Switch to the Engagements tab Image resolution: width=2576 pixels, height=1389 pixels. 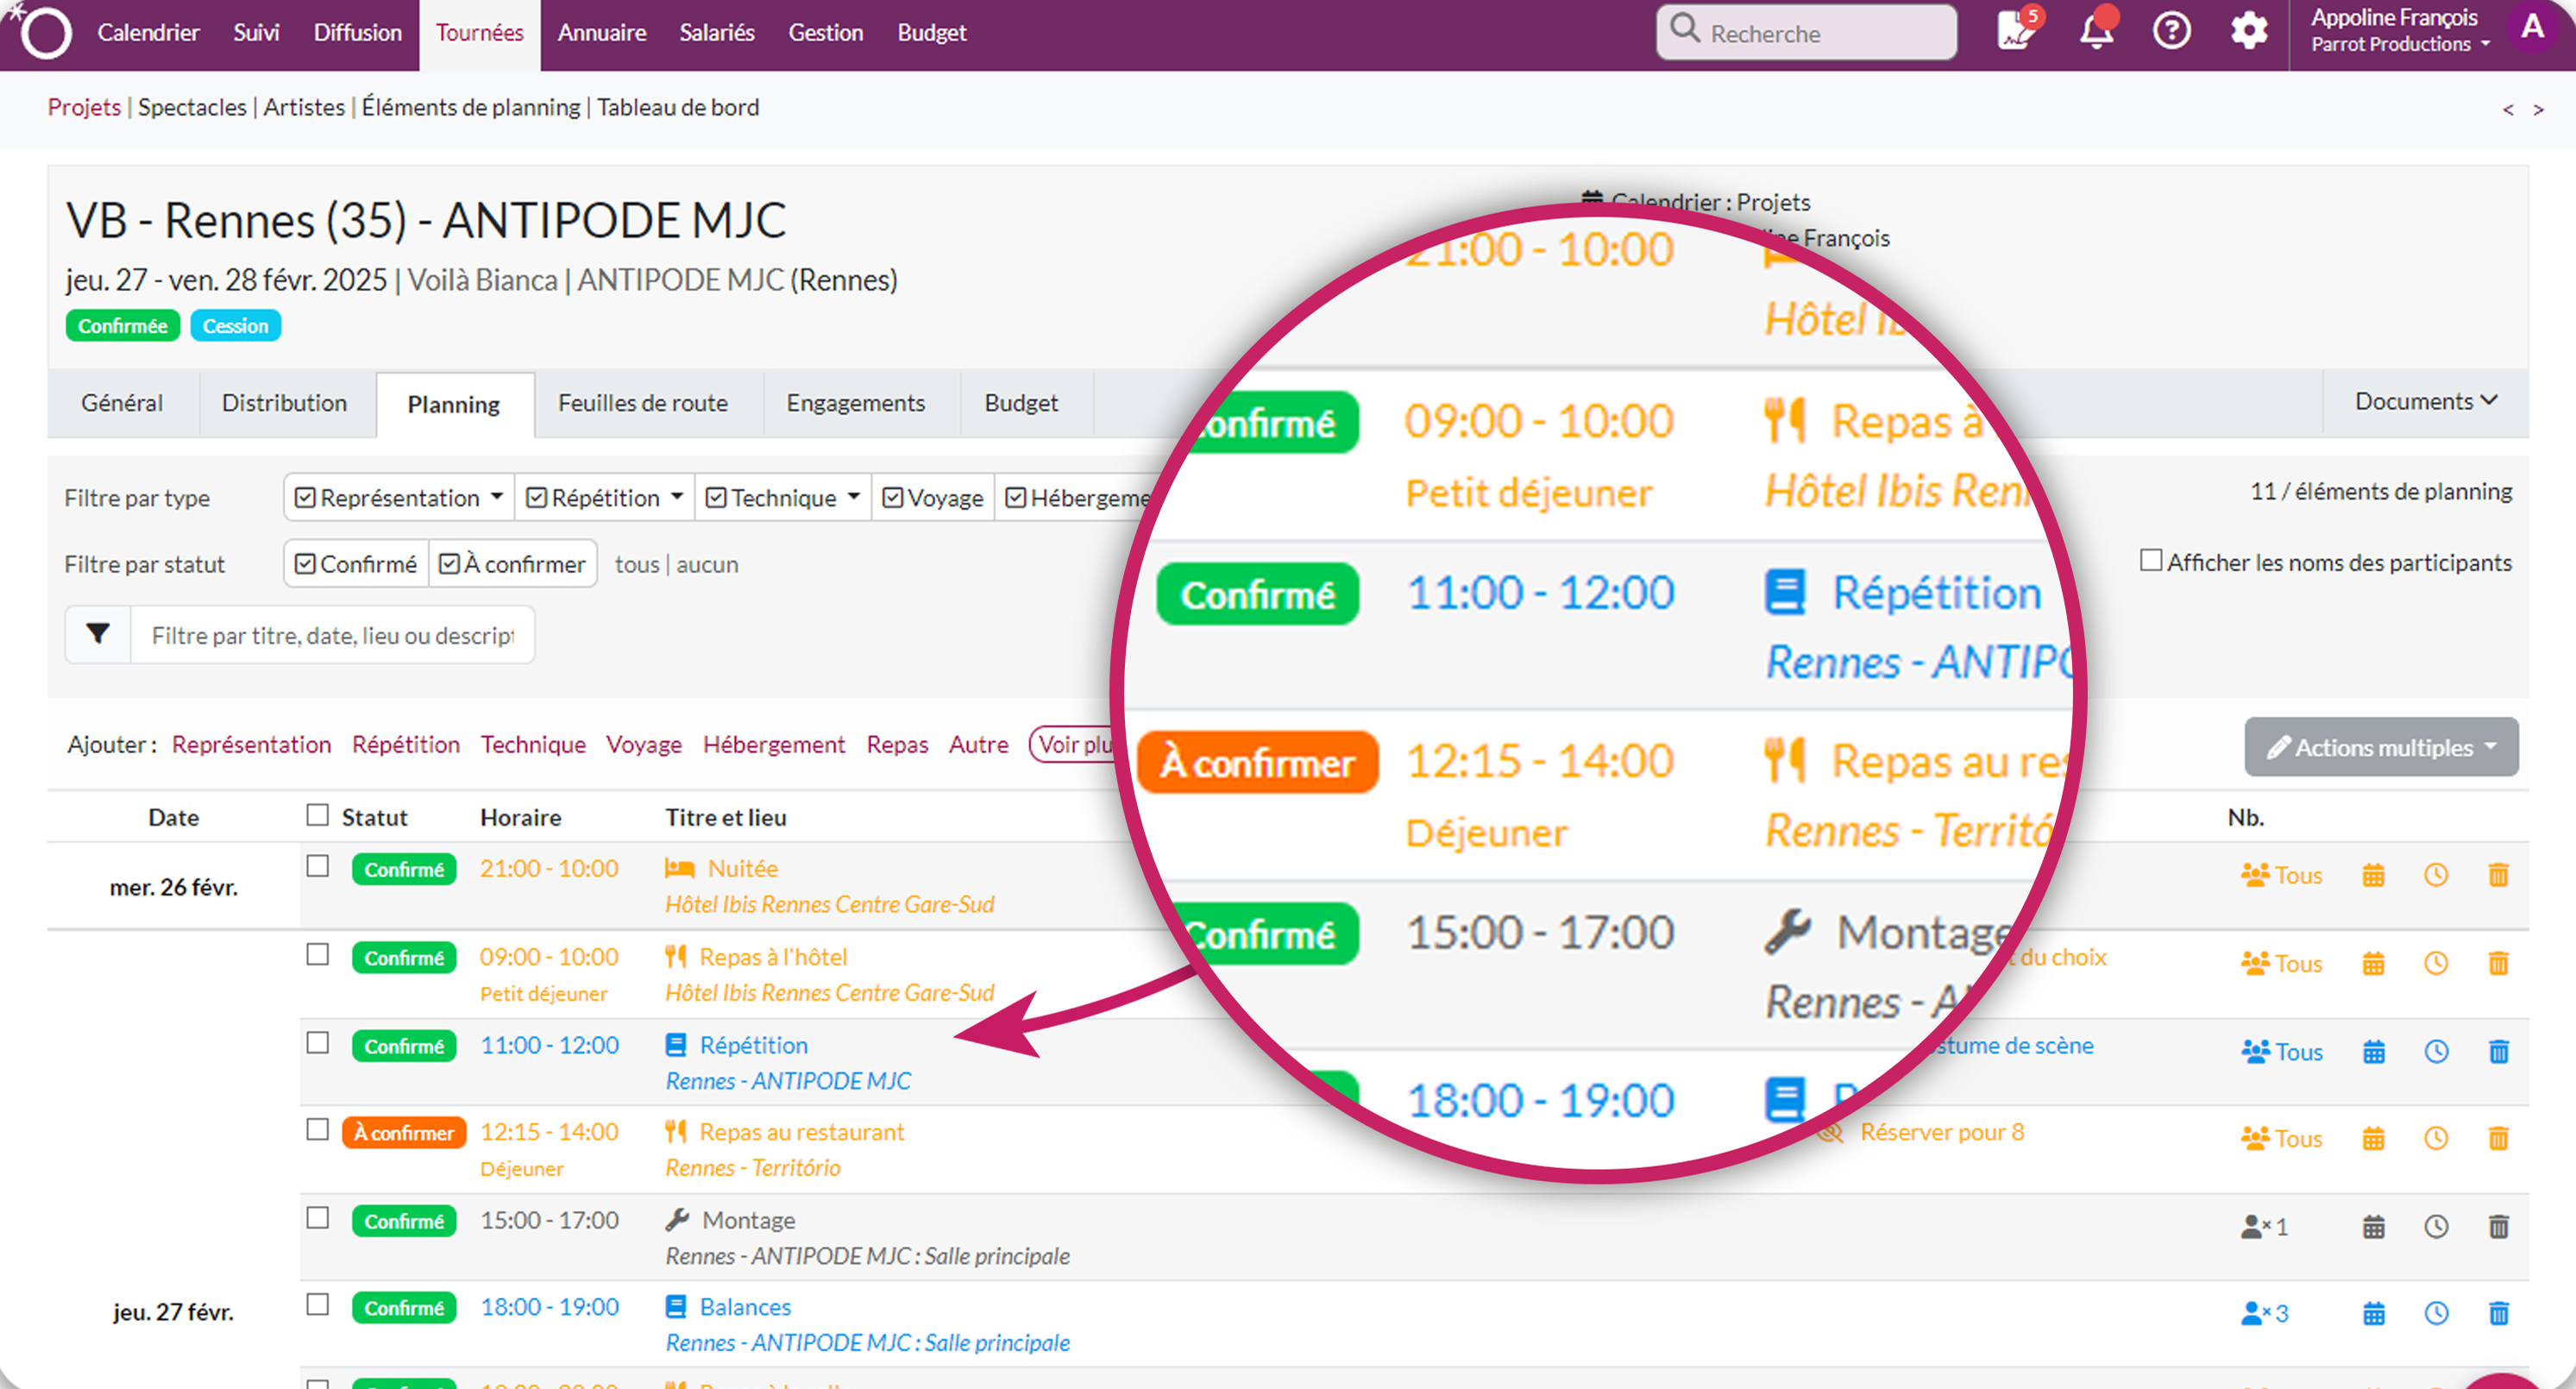(855, 403)
